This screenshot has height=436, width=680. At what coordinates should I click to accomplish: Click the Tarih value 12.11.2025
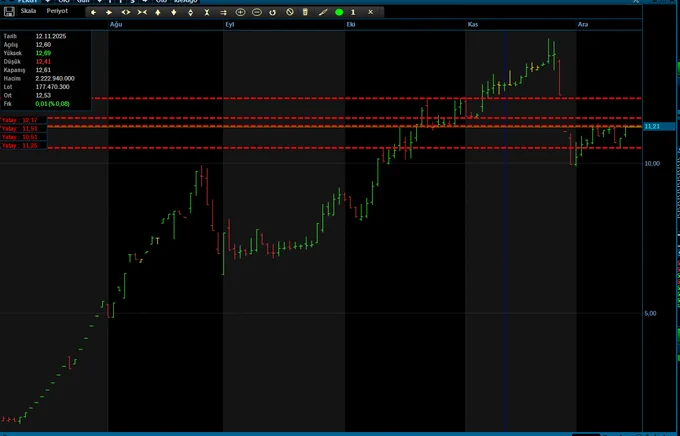[x=51, y=36]
